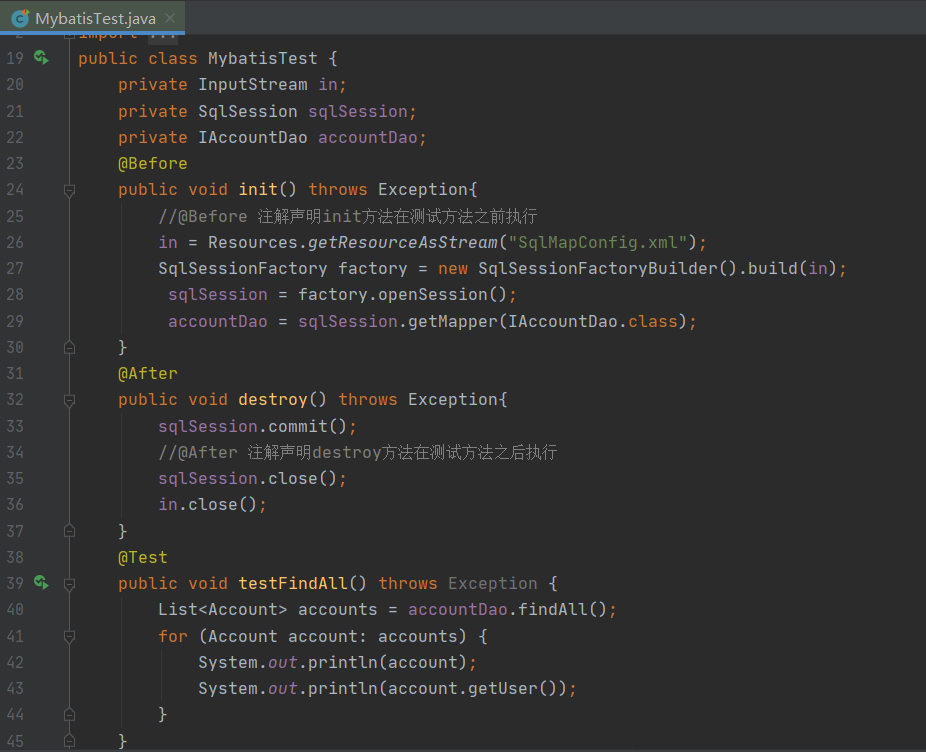Click the testFindAll fold end marker at line 45
Viewport: 926px width, 752px height.
pos(69,741)
